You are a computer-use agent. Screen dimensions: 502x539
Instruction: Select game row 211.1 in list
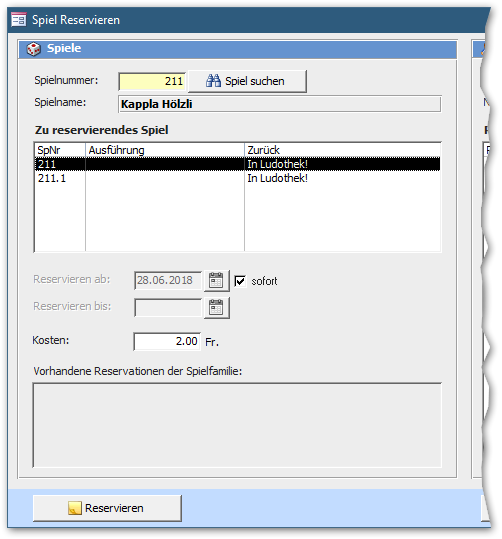click(237, 178)
